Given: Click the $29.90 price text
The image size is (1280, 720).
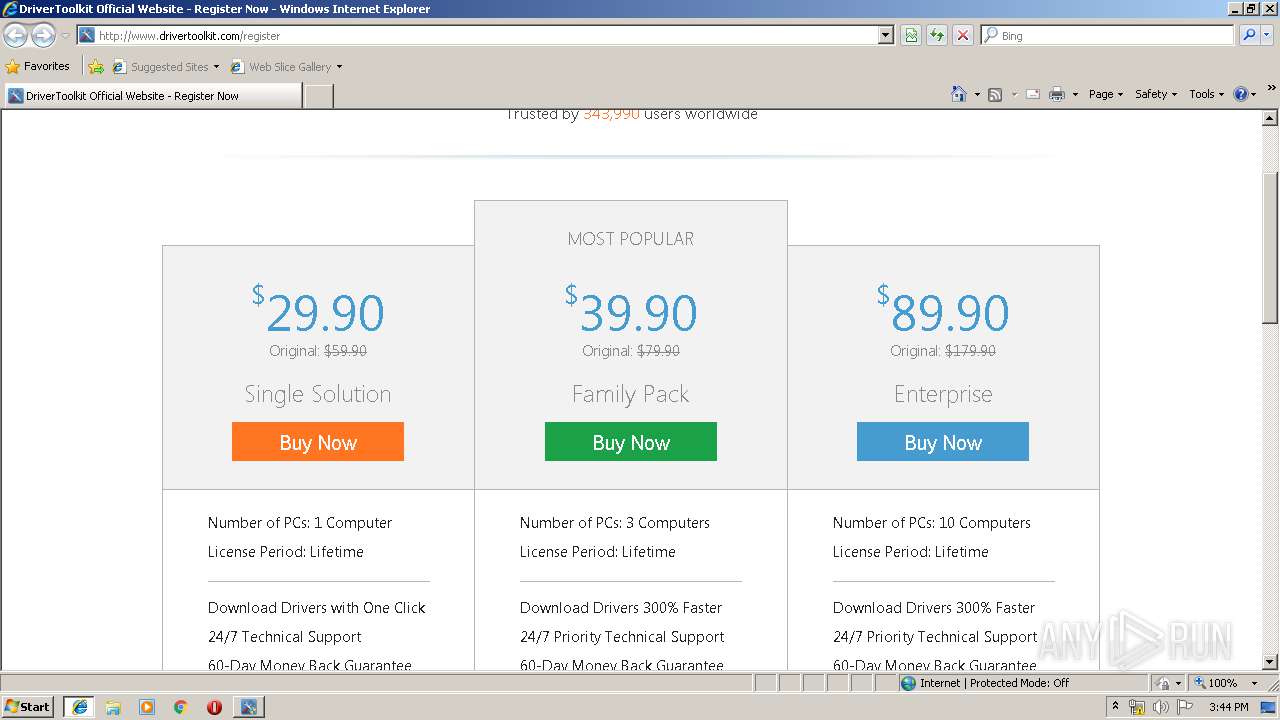Looking at the screenshot, I should [x=318, y=311].
